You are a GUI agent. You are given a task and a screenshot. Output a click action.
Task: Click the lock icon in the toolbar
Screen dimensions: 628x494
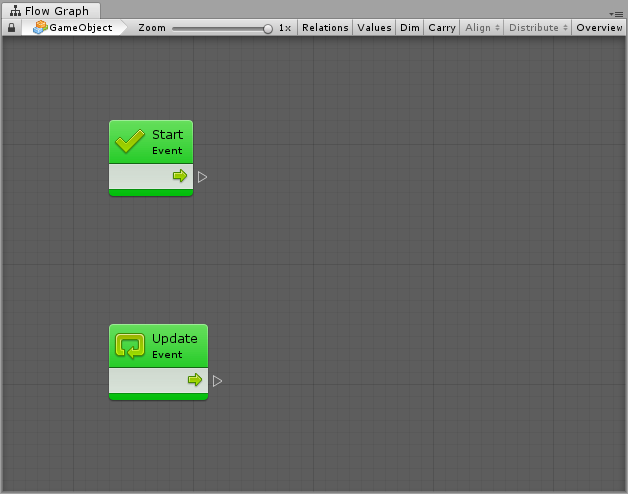(11, 28)
